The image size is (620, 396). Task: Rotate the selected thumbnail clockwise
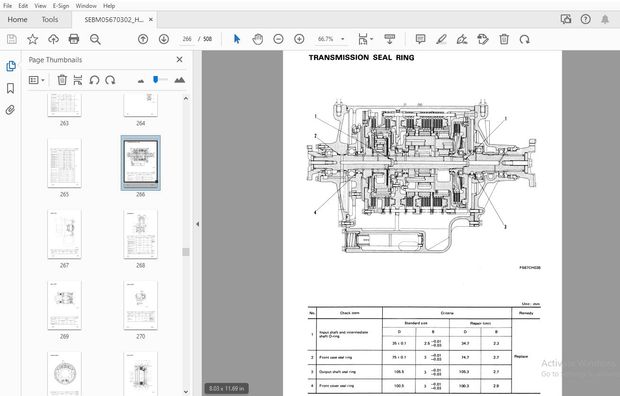click(110, 80)
